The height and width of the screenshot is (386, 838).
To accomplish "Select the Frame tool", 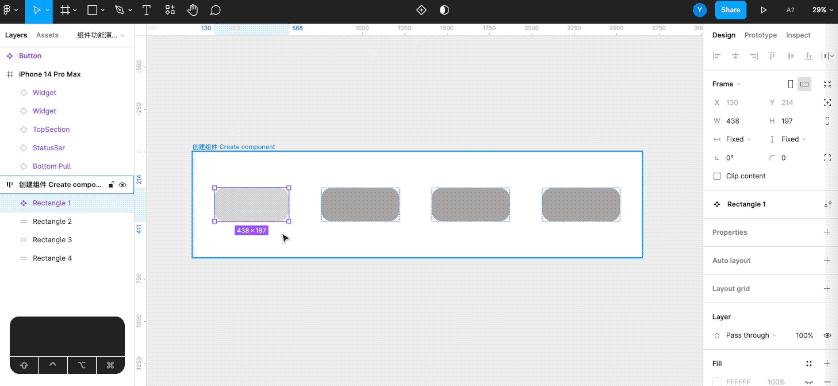I will coord(65,10).
